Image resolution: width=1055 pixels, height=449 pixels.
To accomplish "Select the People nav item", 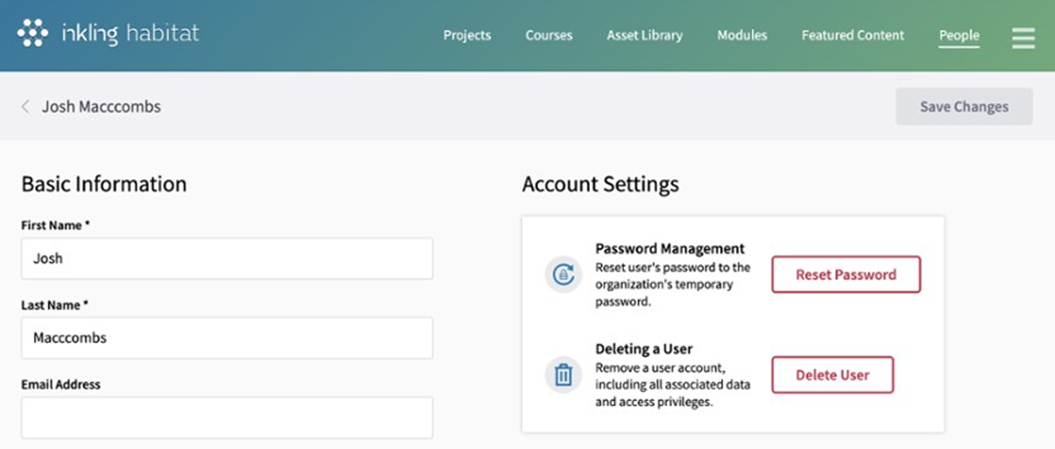I will (x=959, y=36).
